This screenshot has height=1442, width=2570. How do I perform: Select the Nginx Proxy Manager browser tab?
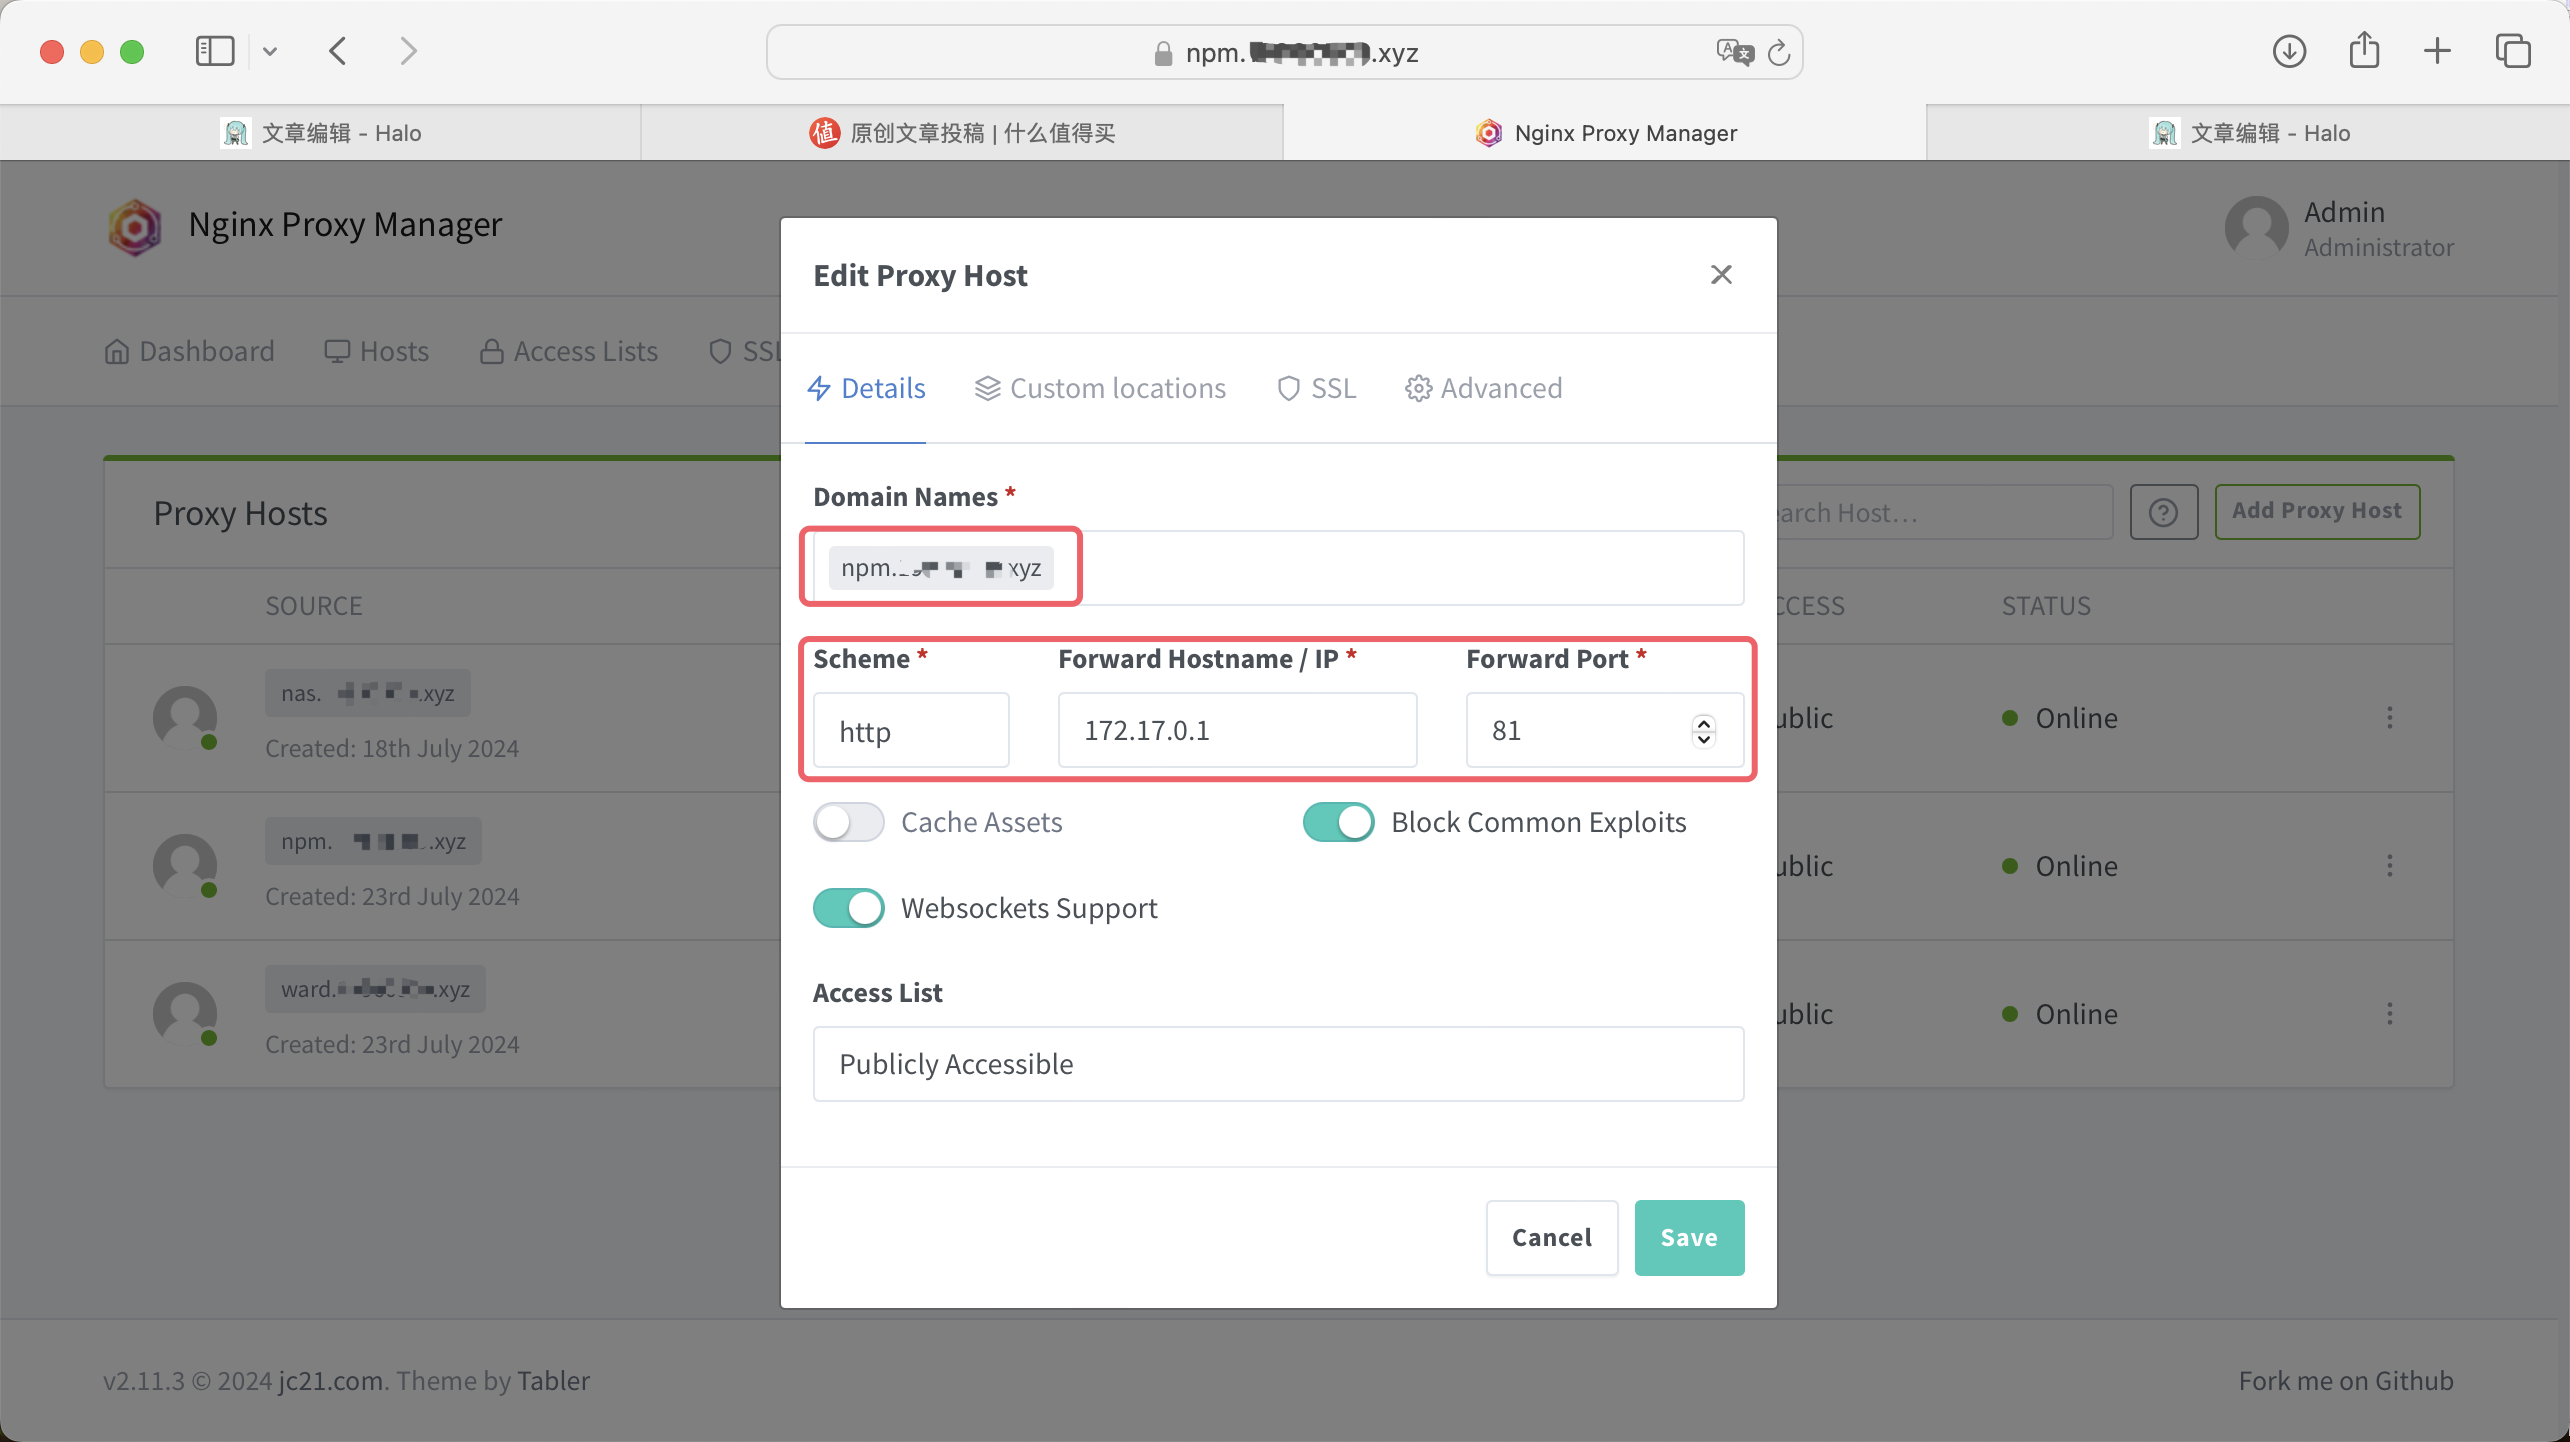[1605, 133]
